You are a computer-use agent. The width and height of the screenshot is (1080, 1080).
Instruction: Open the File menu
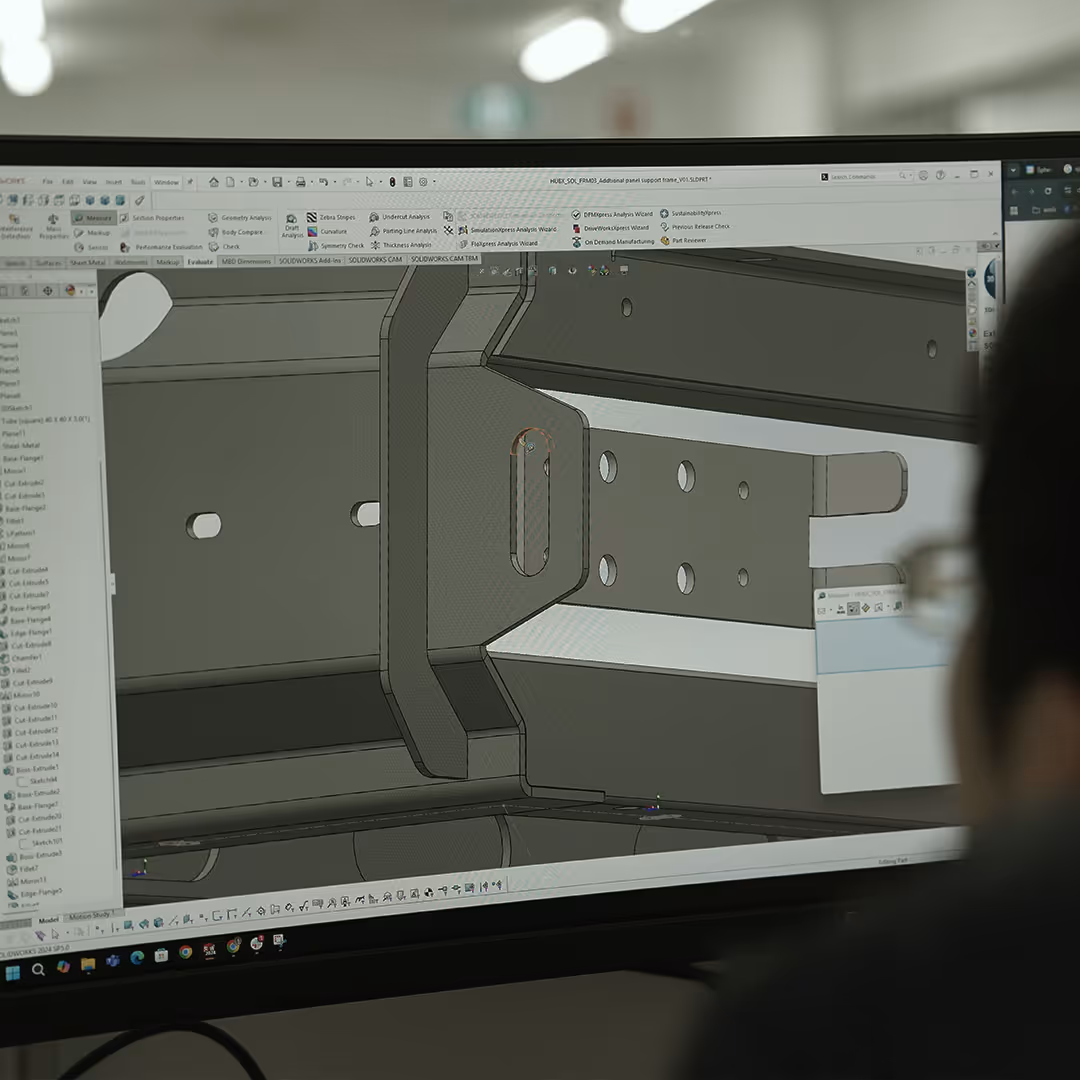point(48,182)
